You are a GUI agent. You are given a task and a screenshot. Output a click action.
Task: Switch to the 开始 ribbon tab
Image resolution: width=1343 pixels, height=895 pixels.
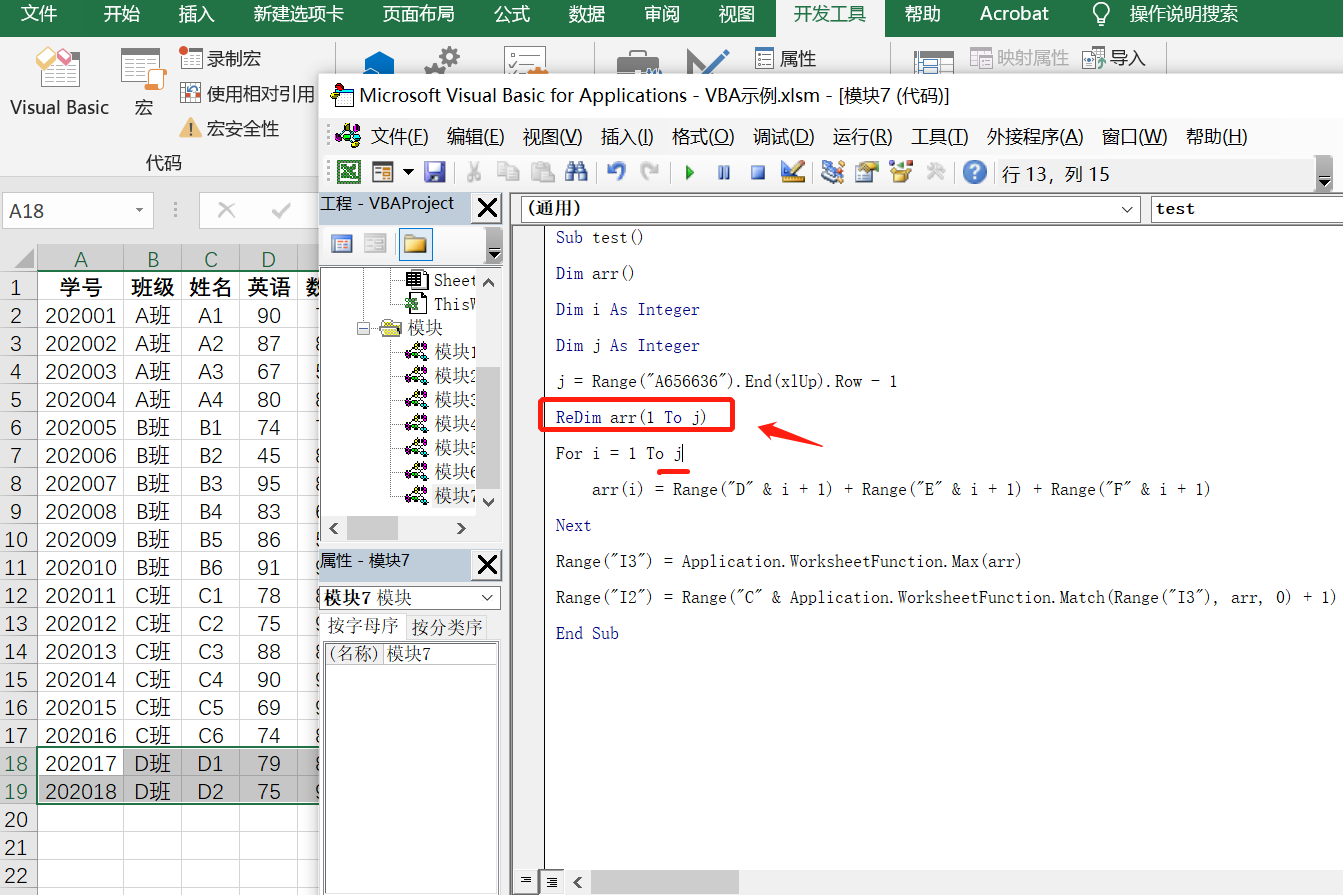[122, 14]
